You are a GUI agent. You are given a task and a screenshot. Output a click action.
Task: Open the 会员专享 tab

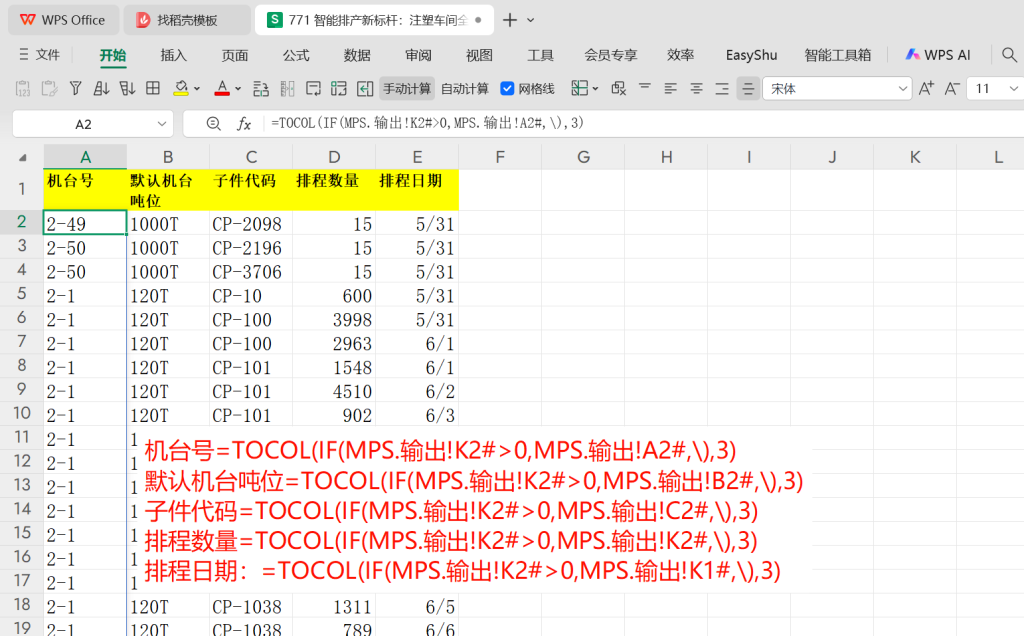coord(611,56)
